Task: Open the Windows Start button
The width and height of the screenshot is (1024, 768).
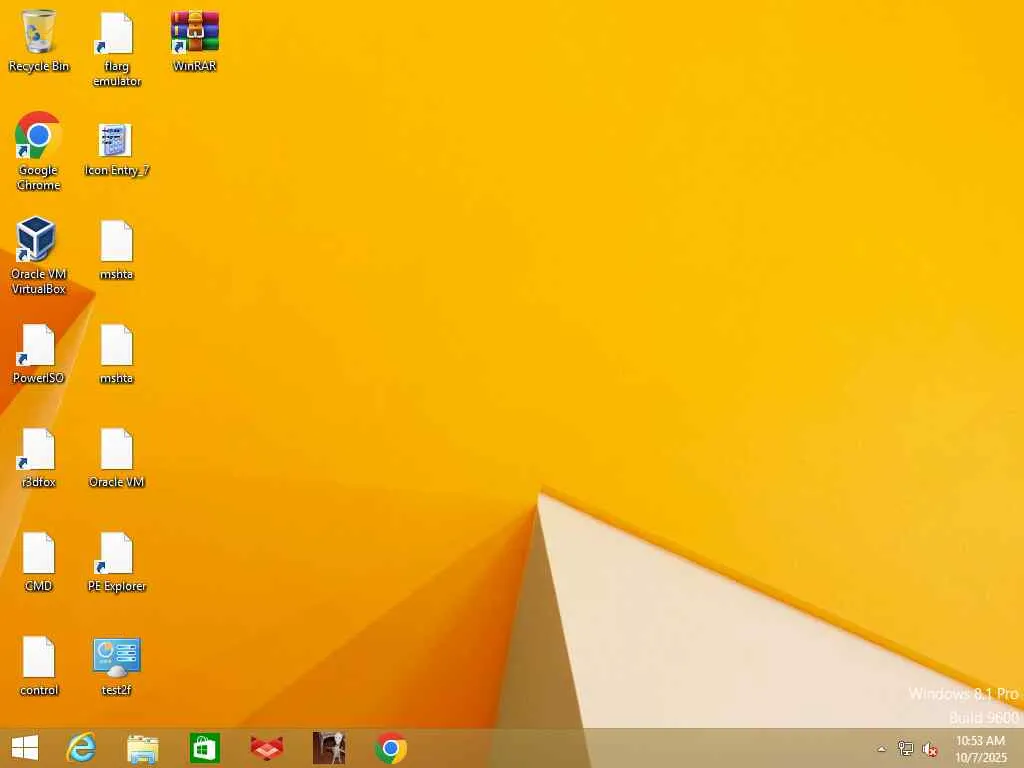Action: 25,748
